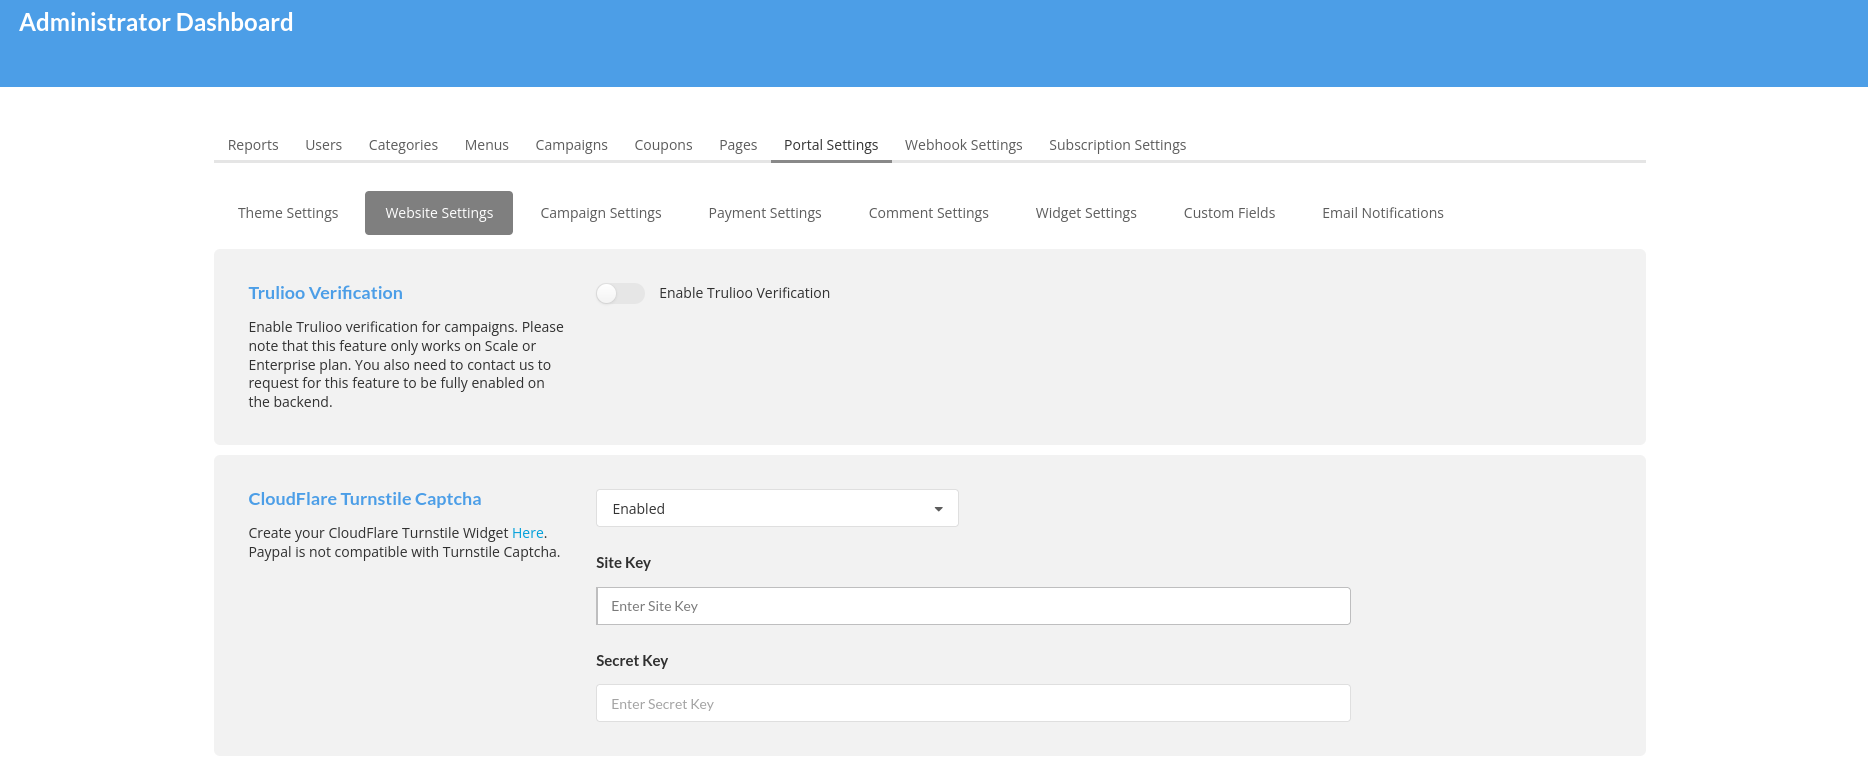Toggle Enable Trulioo Verification switch
The image size is (1868, 758).
pyautogui.click(x=620, y=293)
